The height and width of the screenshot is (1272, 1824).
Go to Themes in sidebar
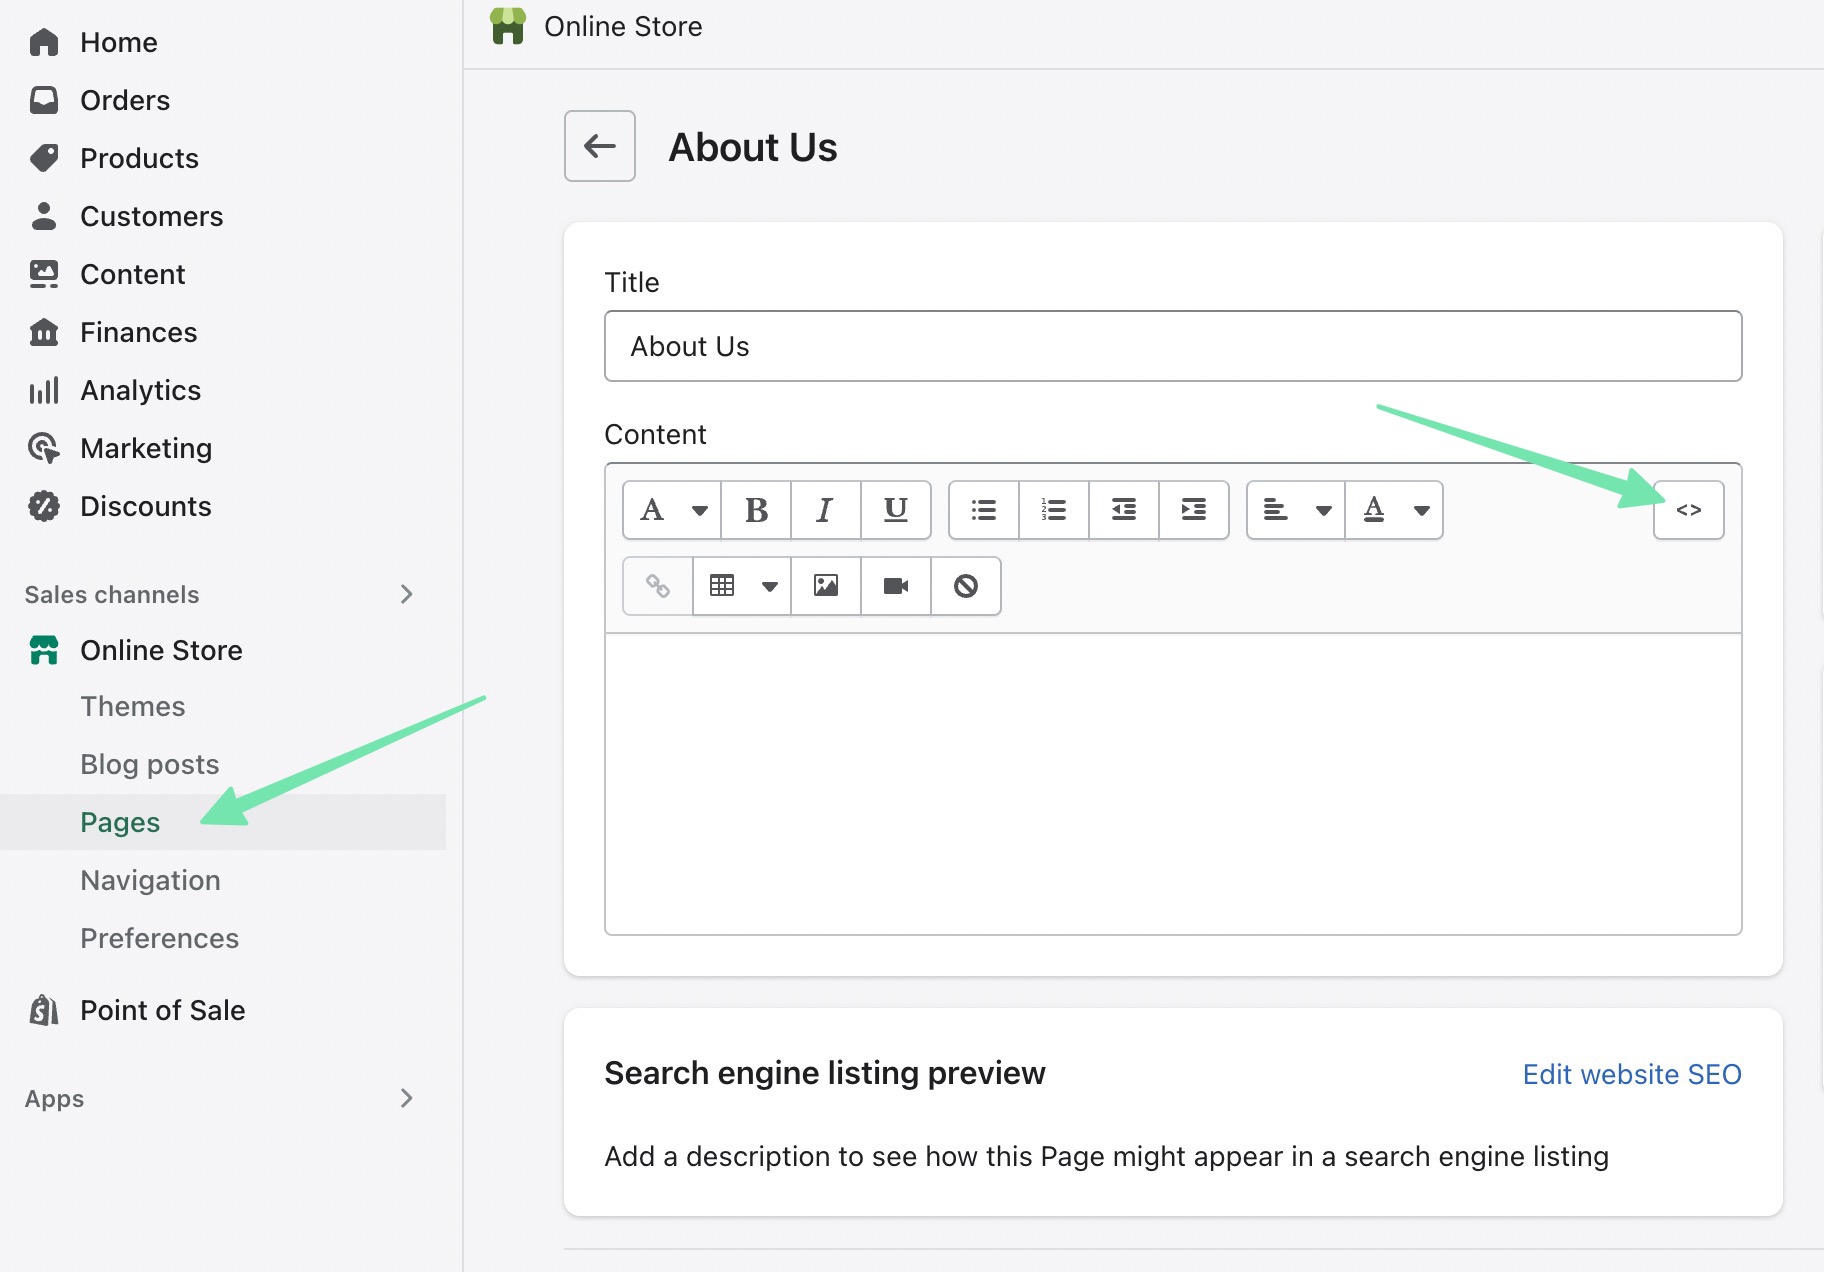click(x=133, y=706)
